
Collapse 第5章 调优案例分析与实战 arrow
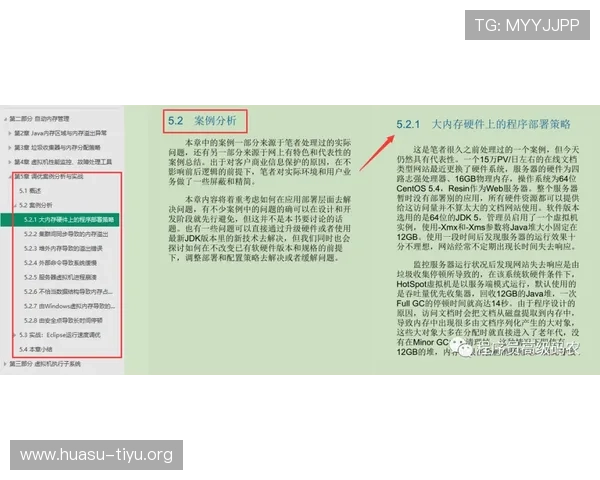pyautogui.click(x=10, y=176)
